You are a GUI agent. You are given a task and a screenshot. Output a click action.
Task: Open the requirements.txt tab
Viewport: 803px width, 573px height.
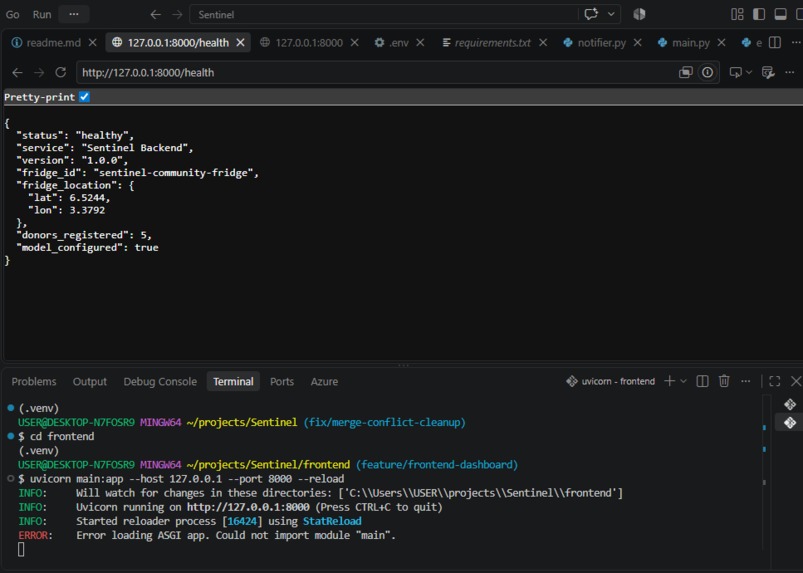point(487,43)
